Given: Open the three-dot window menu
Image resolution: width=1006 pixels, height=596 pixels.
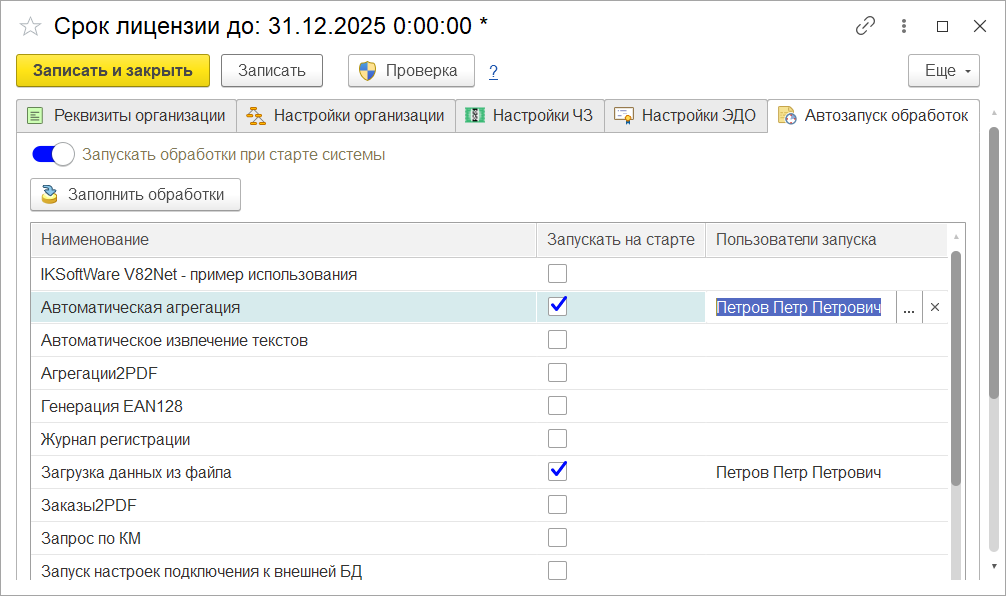Looking at the screenshot, I should (x=905, y=27).
